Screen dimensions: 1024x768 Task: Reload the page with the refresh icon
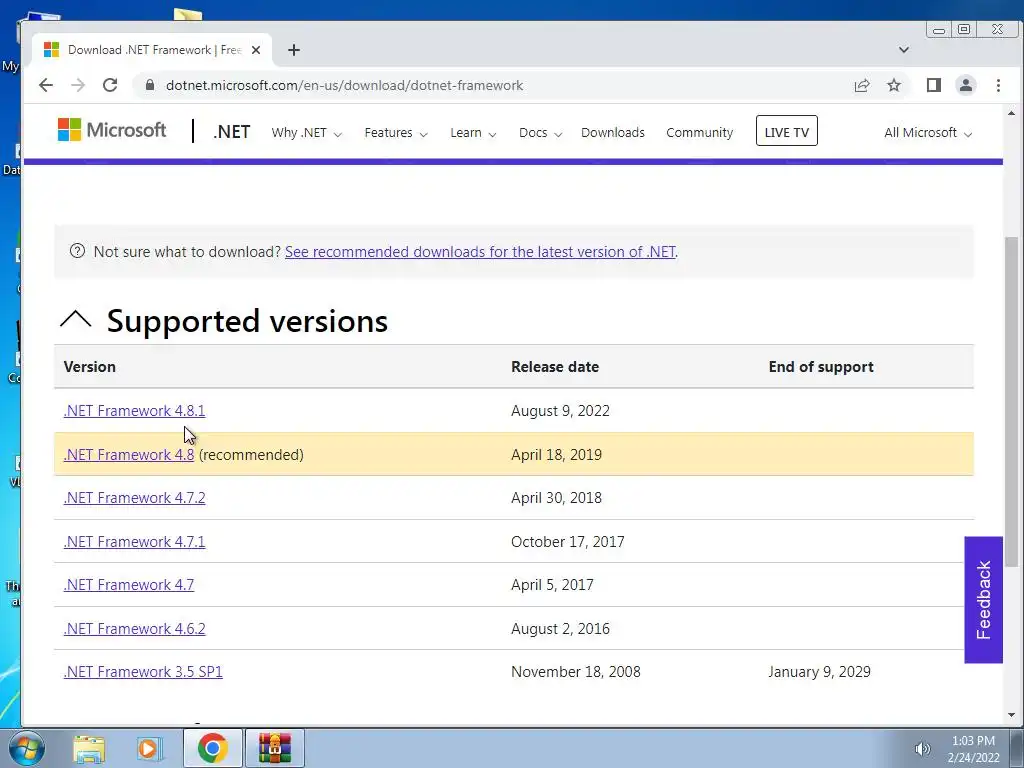coord(110,86)
